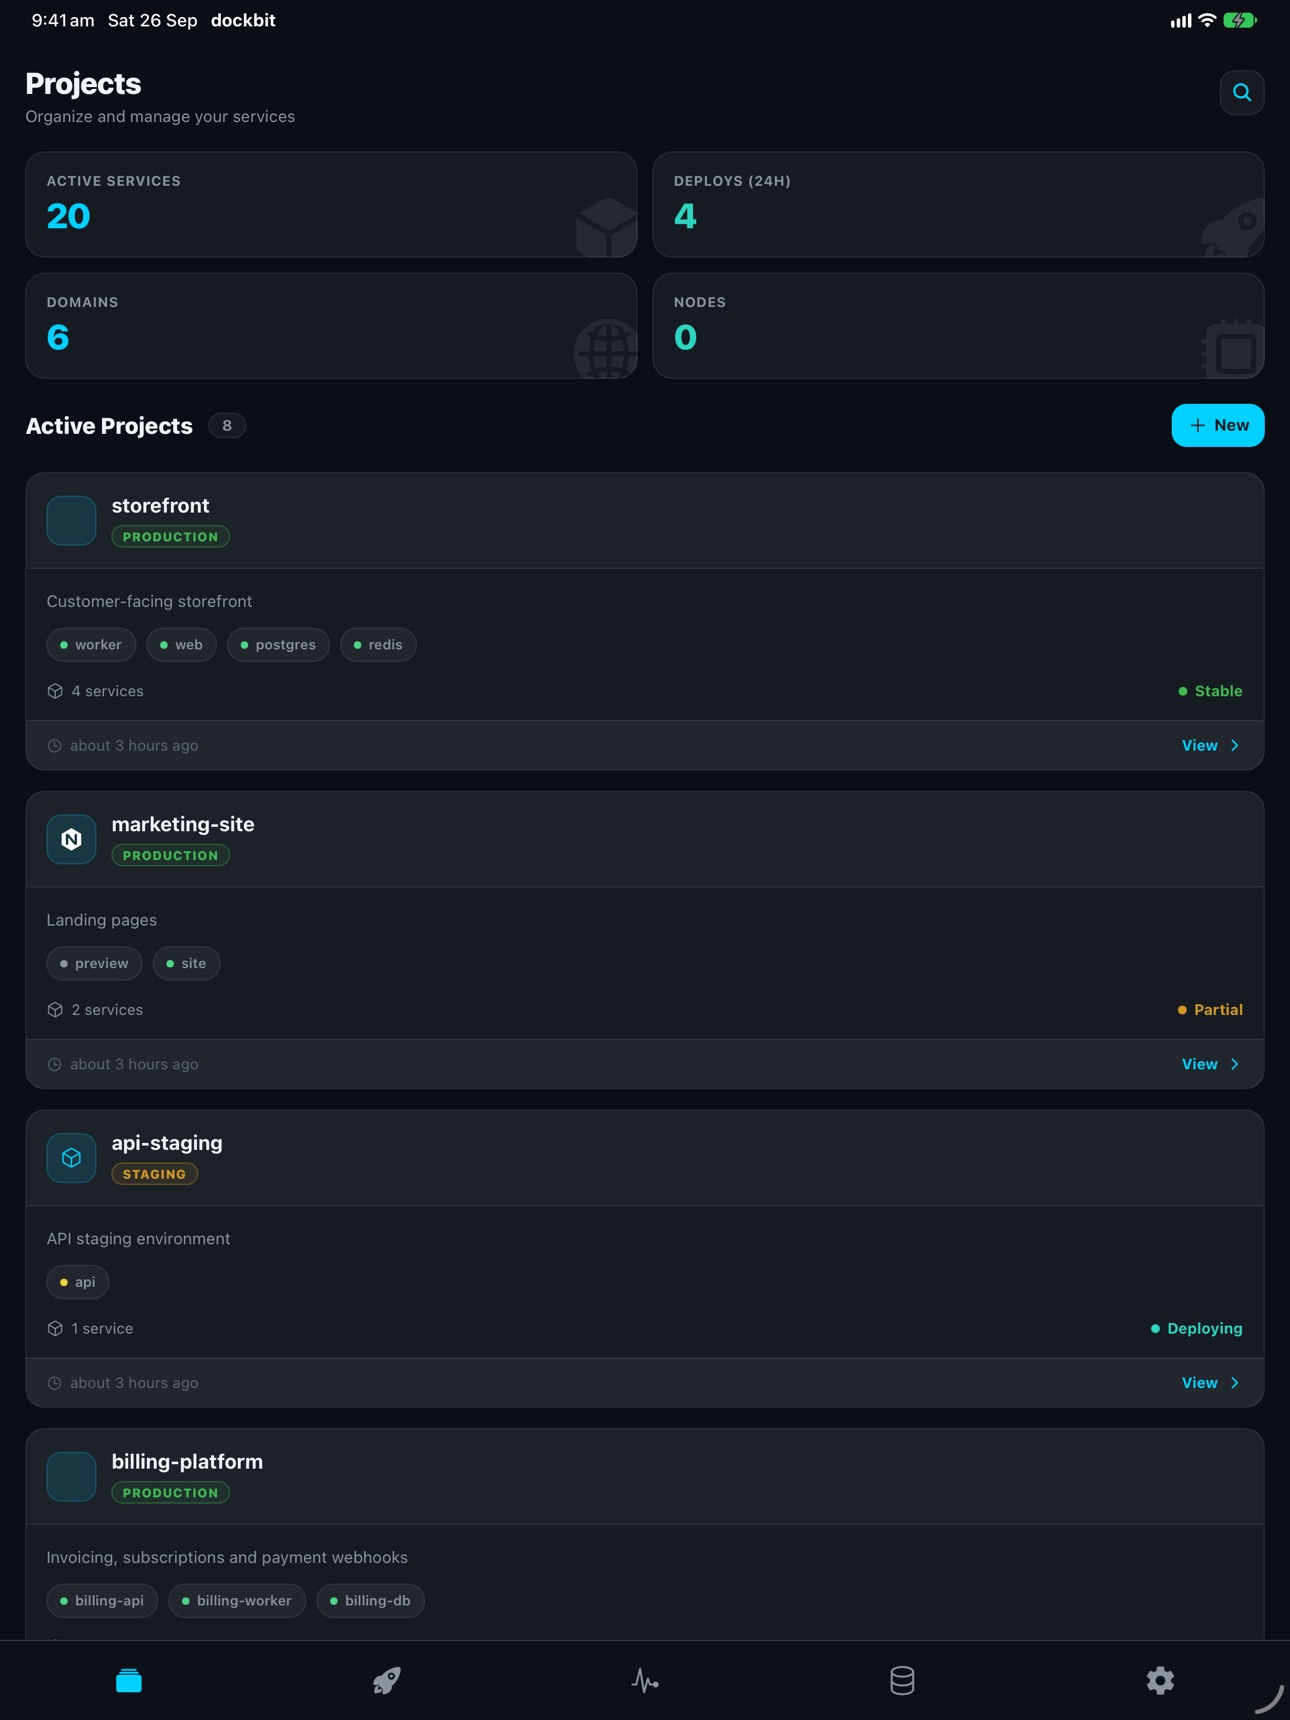The image size is (1290, 1720).
Task: Click the Stable status on storefront
Action: pos(1210,691)
